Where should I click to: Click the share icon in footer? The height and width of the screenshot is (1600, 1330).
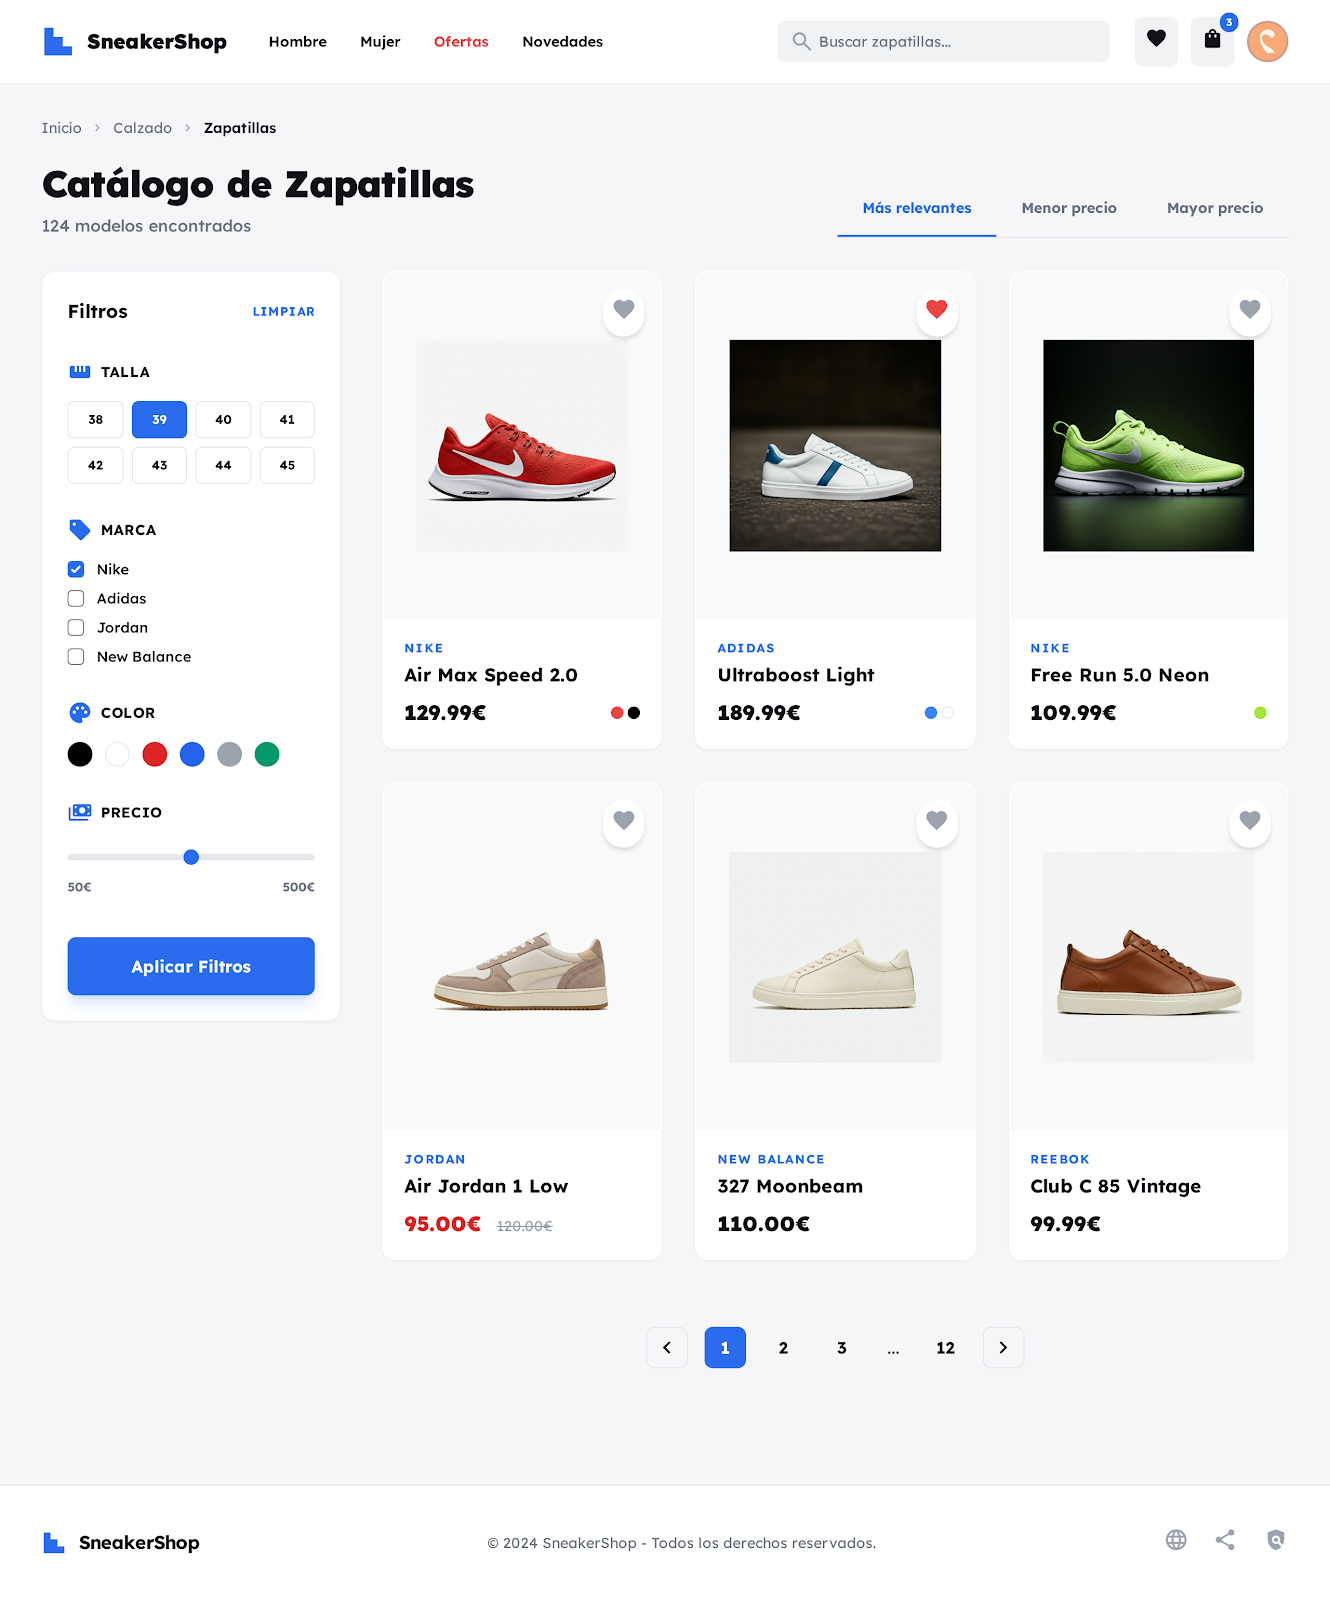click(x=1225, y=1540)
